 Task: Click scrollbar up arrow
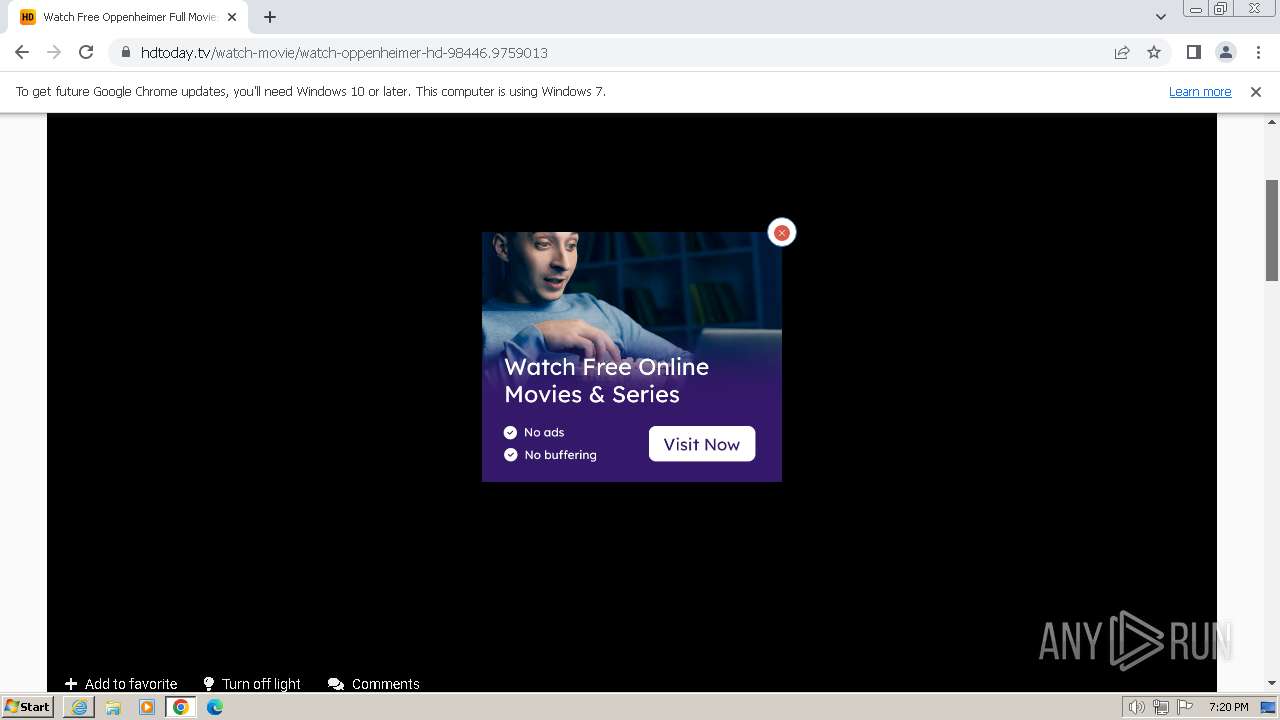1272,120
